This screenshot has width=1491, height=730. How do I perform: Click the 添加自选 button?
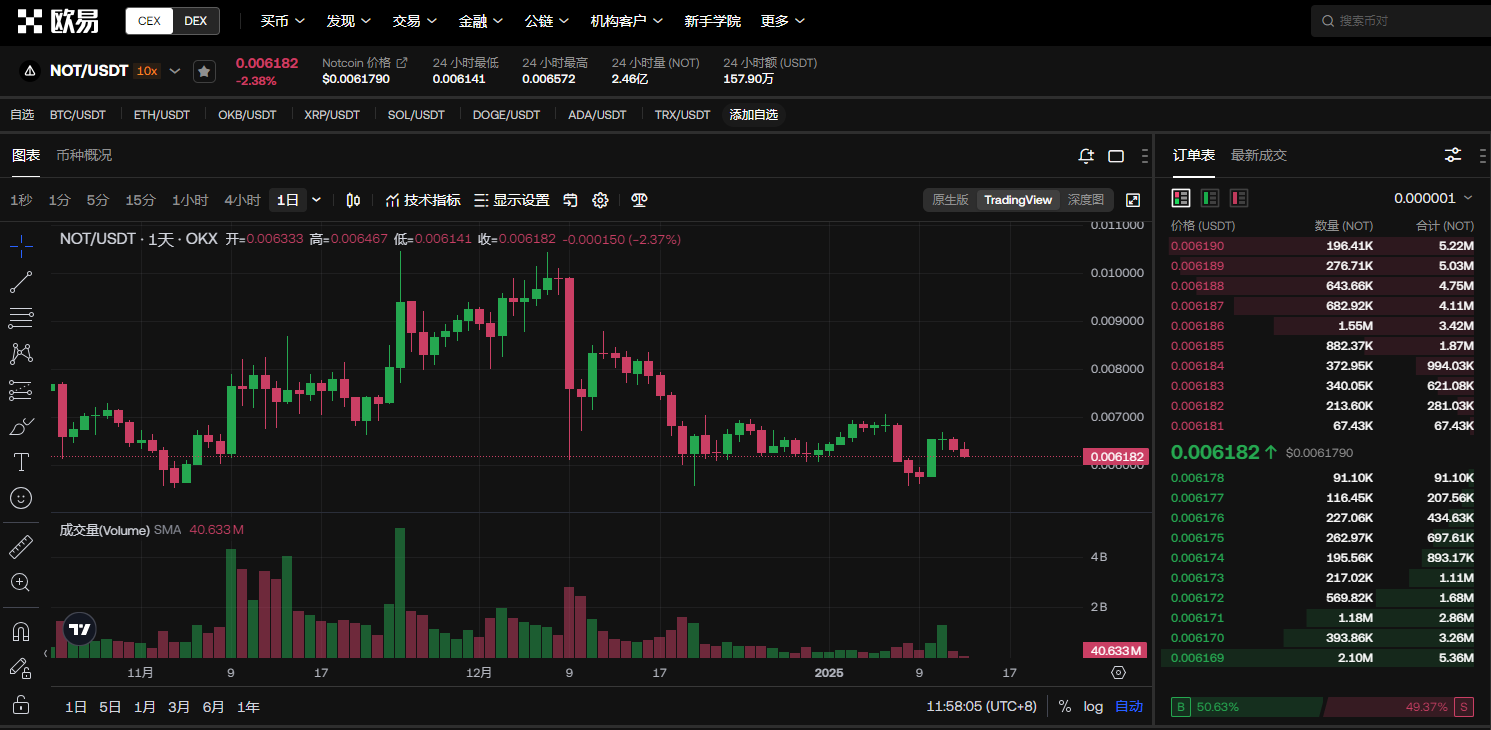point(753,115)
